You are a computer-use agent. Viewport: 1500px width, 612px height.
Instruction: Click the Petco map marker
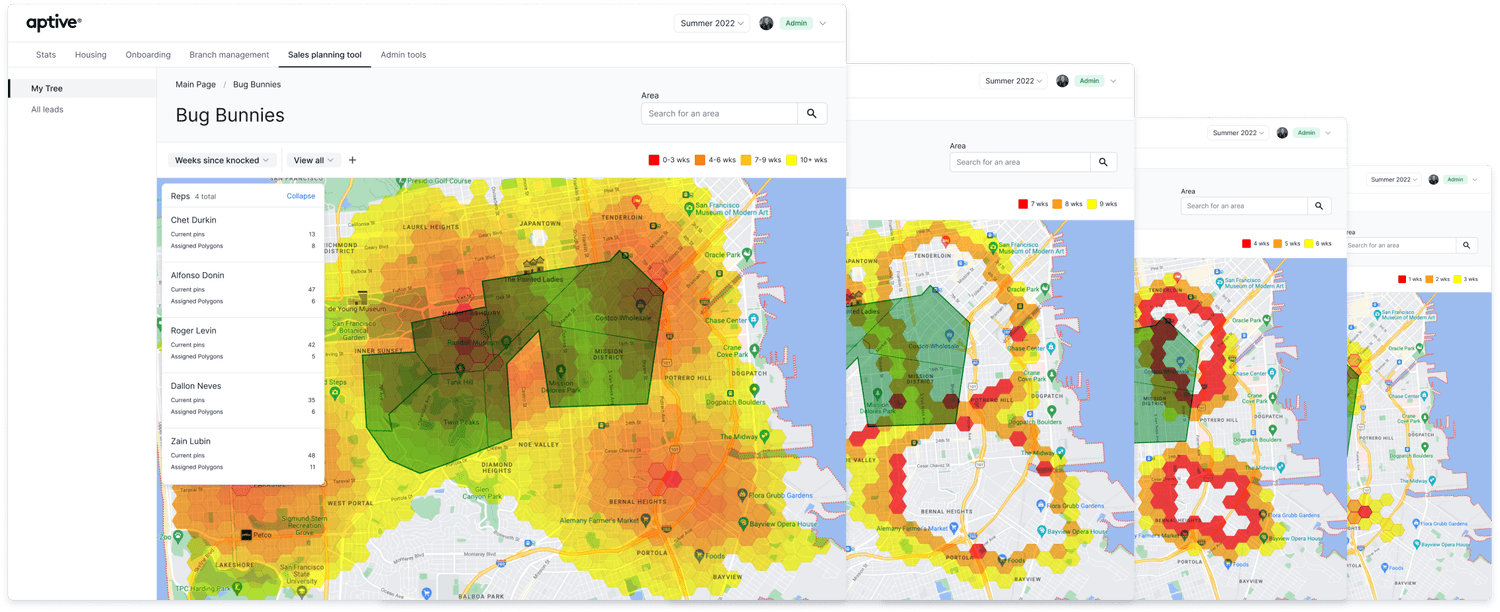(246, 535)
